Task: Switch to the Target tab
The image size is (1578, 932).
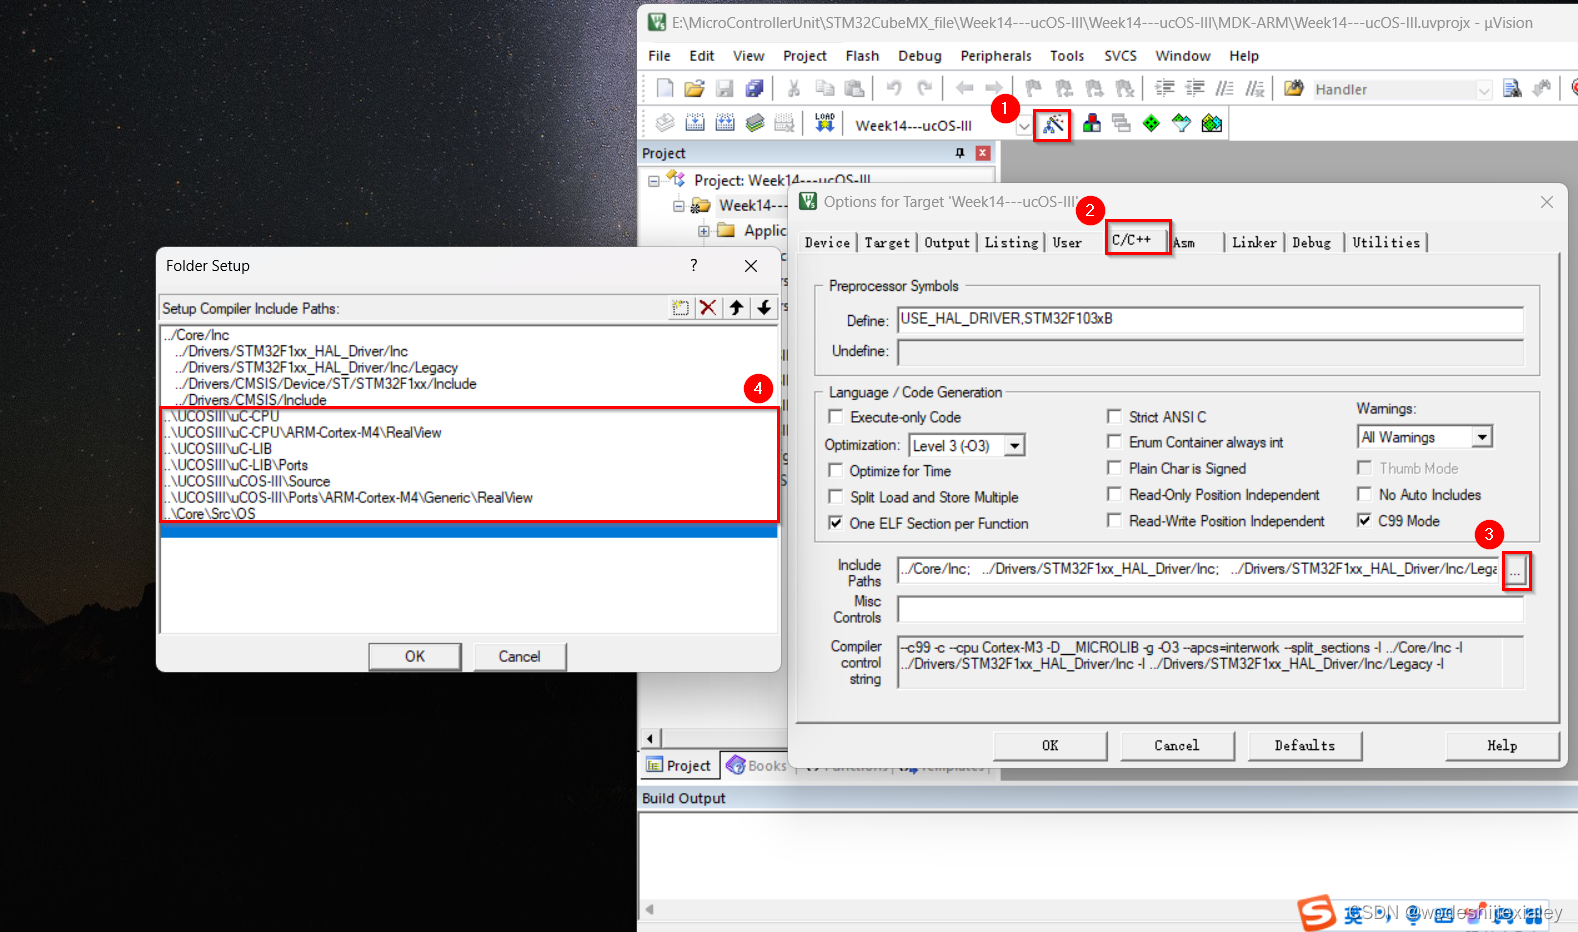Action: tap(887, 243)
